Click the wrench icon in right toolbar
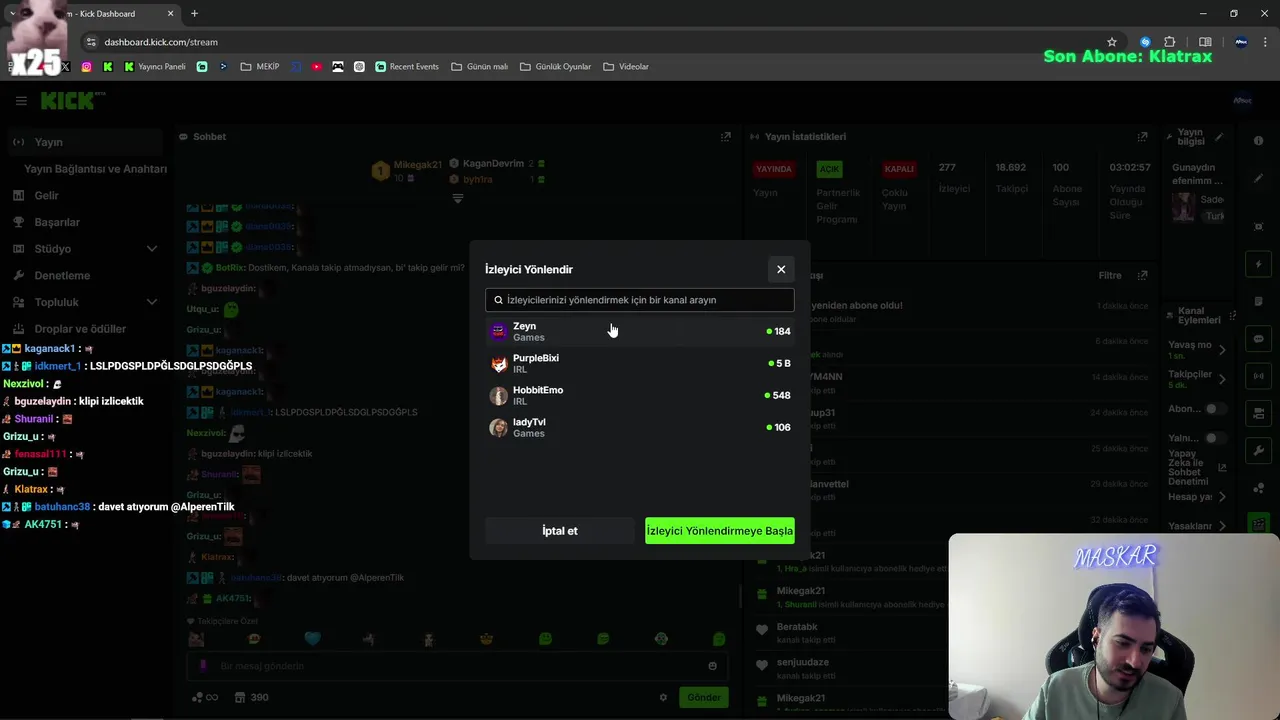Screen dimensions: 1280x720 (x=1258, y=450)
